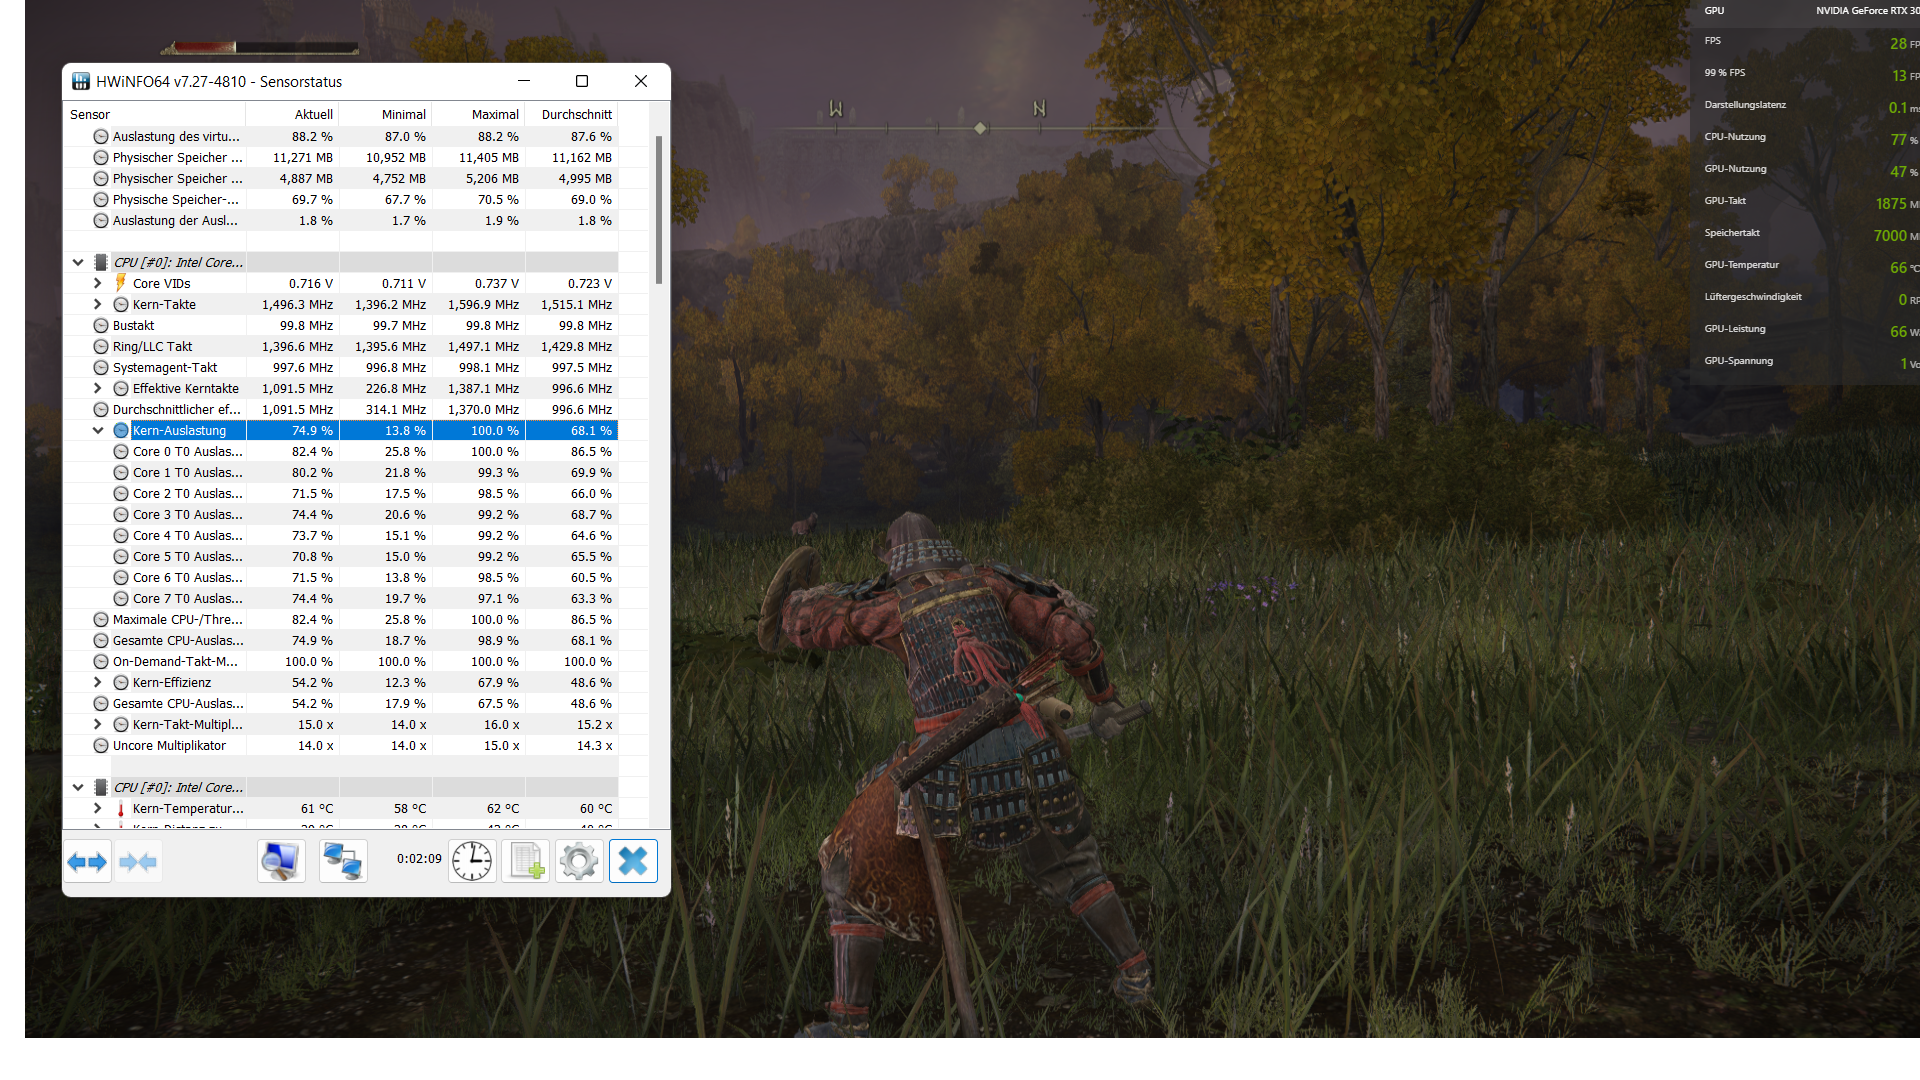The width and height of the screenshot is (1920, 1080).
Task: Reset the min/max values with the clock icon
Action: [x=472, y=862]
